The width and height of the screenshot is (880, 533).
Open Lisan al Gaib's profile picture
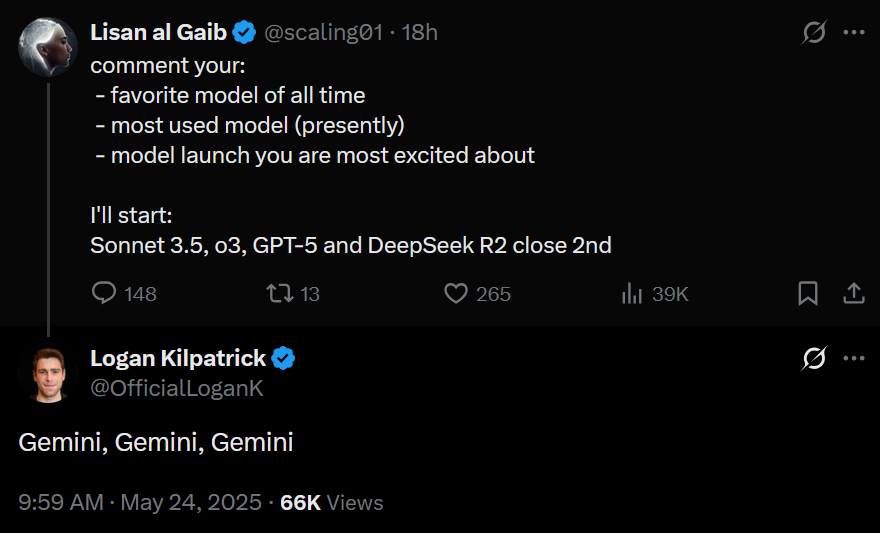point(48,47)
